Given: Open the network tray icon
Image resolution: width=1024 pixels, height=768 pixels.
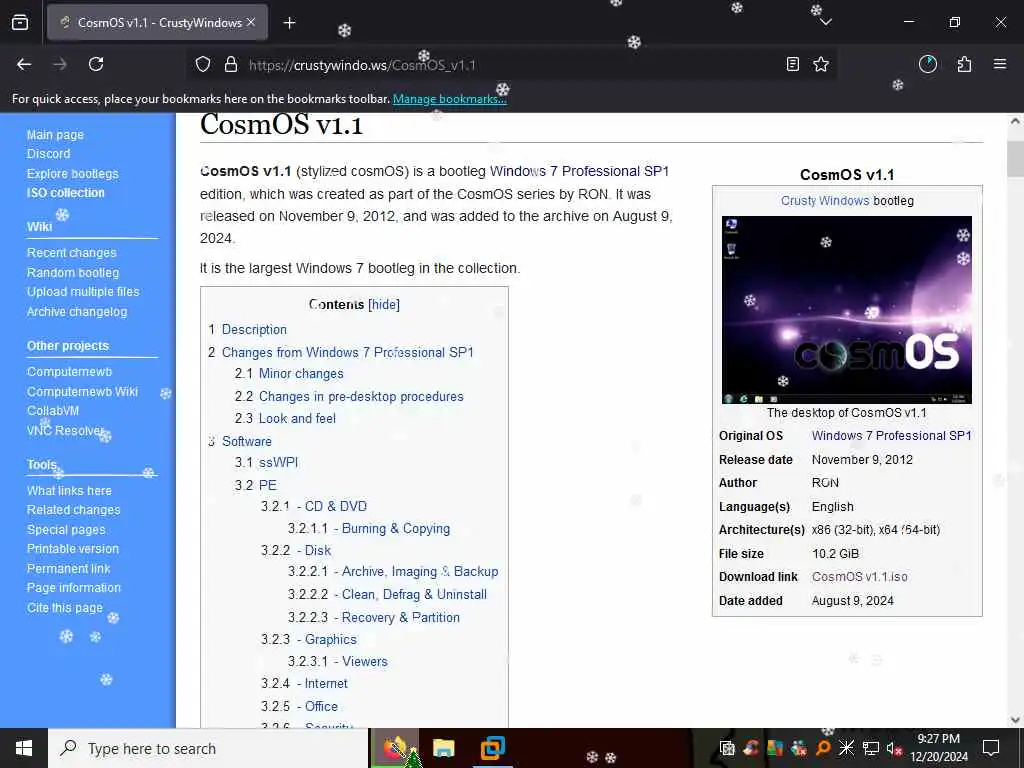Looking at the screenshot, I should [871, 748].
